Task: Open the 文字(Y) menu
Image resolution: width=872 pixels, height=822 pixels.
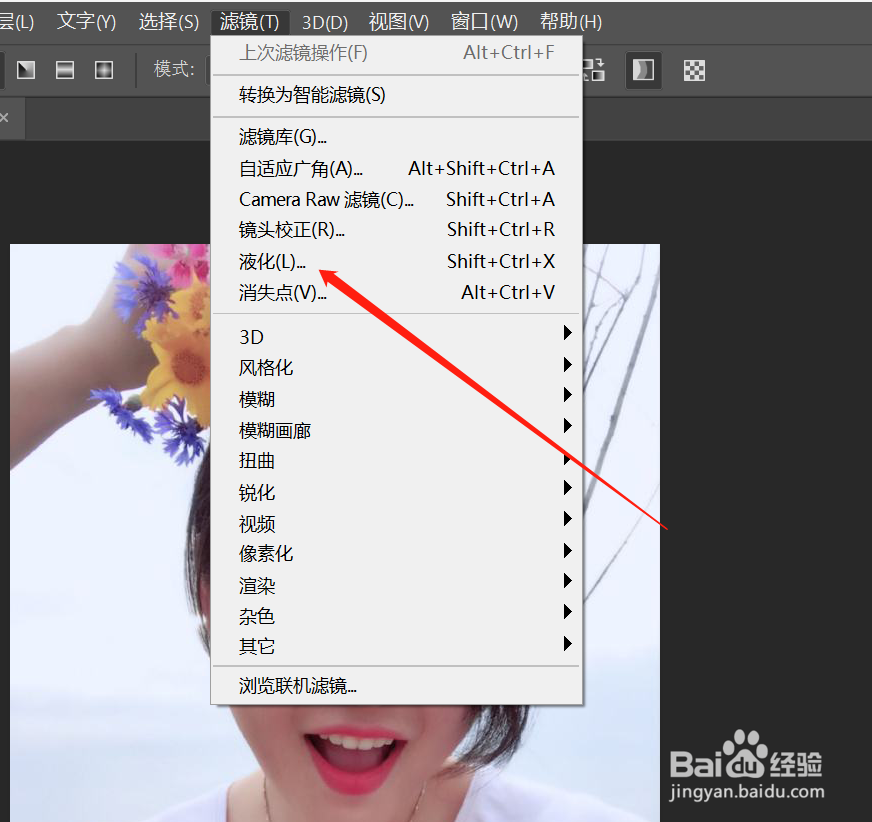Action: (86, 22)
